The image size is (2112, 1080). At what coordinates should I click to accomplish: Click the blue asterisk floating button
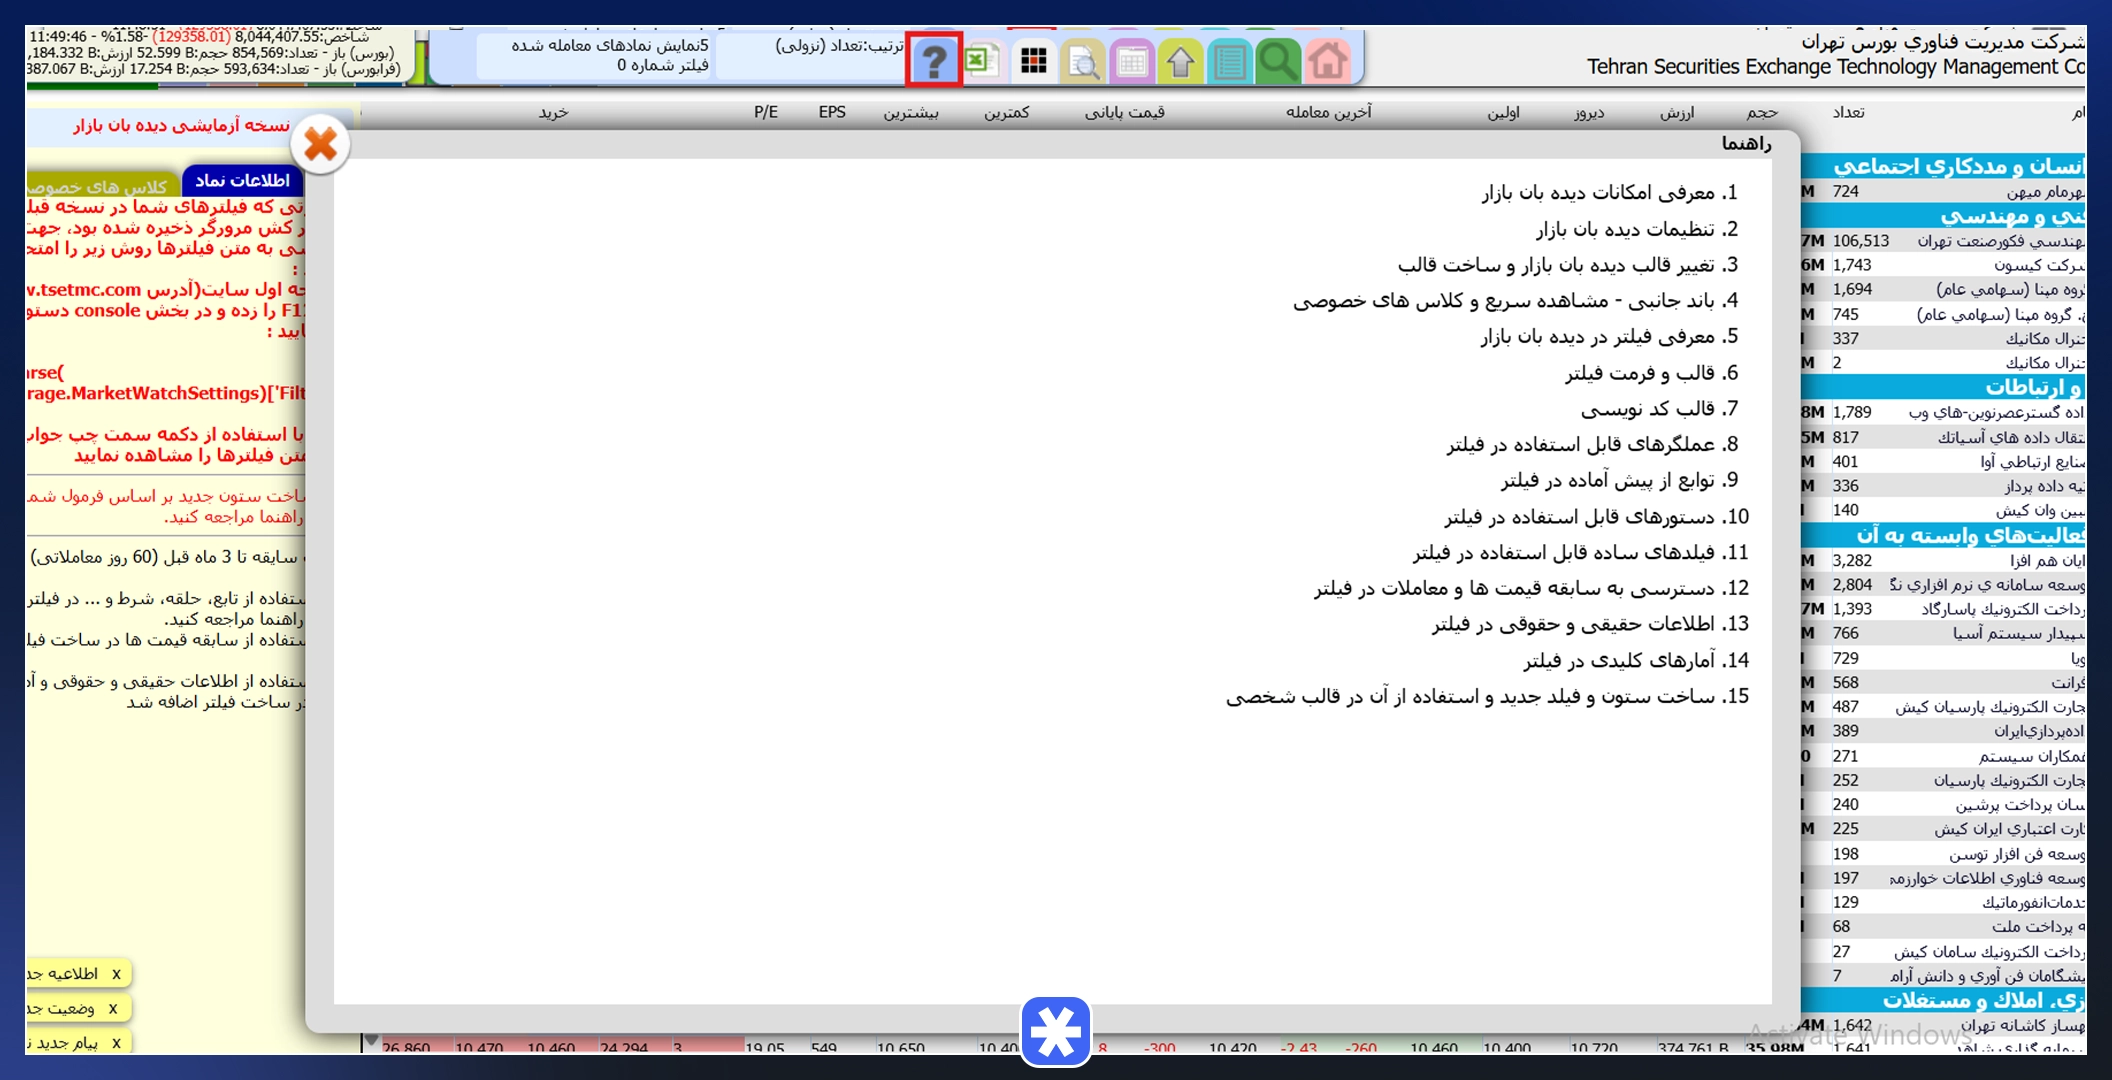tap(1056, 1031)
